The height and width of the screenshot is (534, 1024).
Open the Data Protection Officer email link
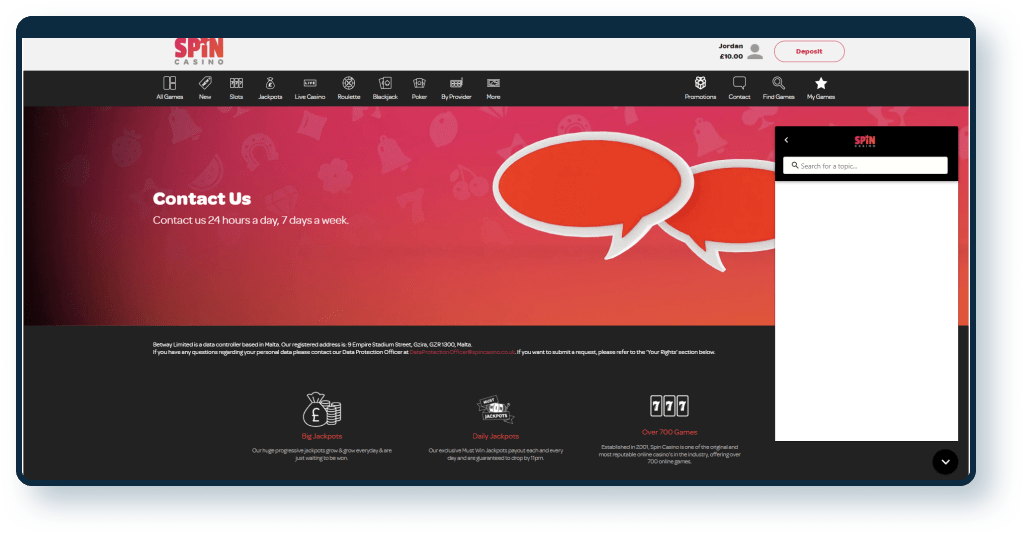(462, 352)
